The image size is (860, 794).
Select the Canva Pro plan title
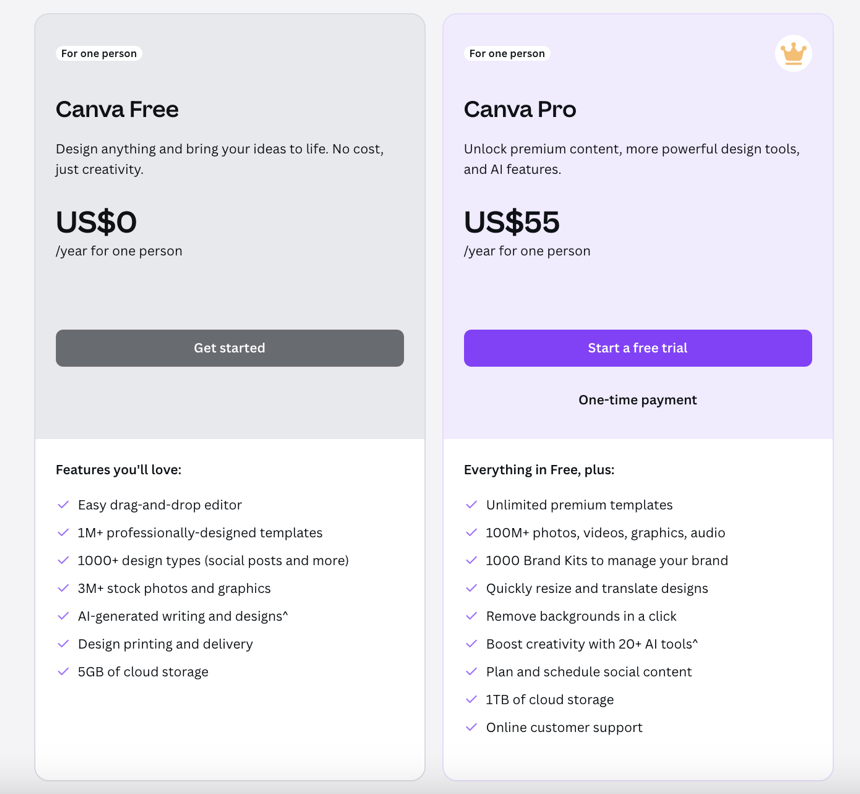pyautogui.click(x=520, y=110)
